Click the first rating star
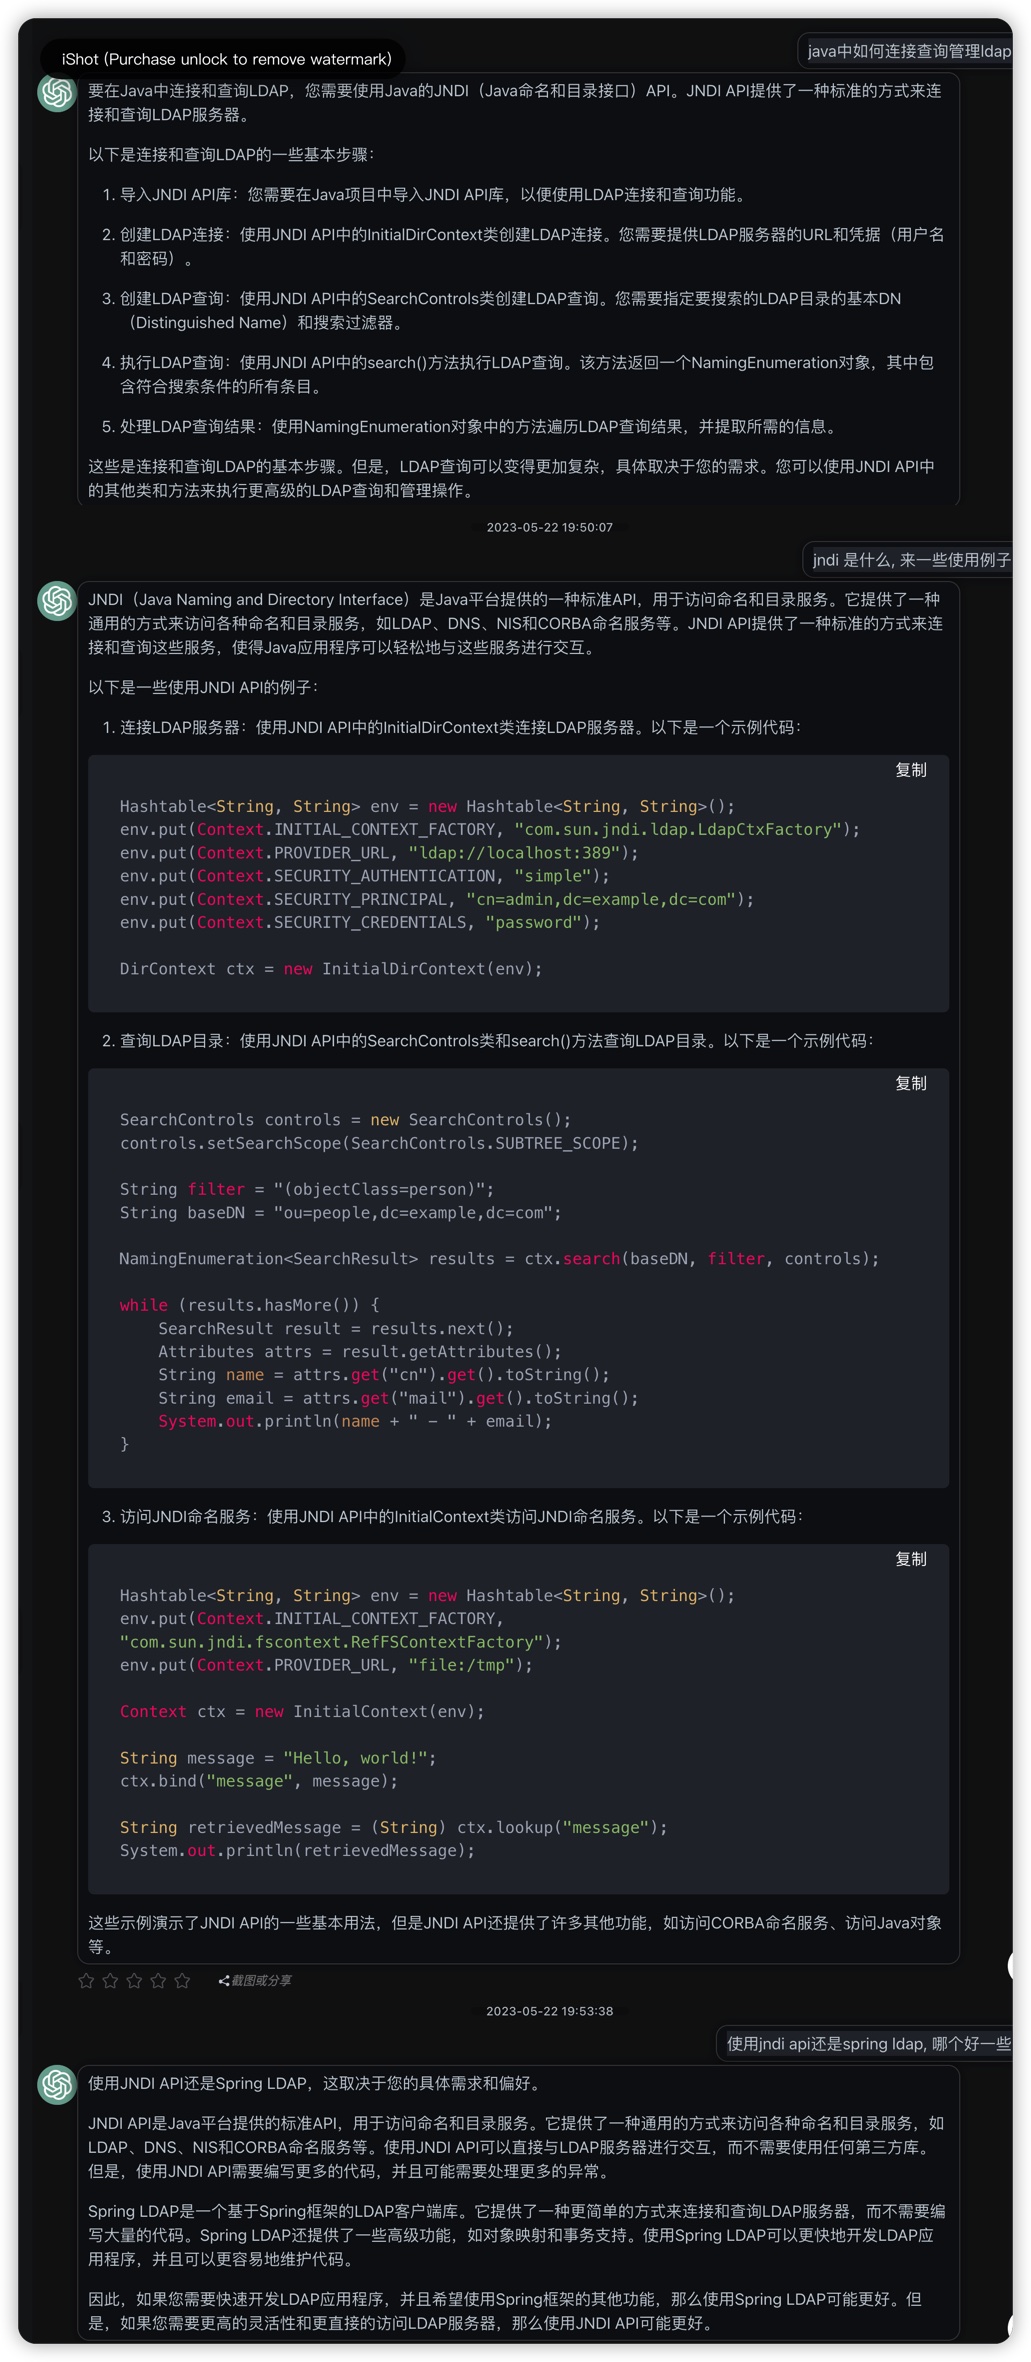Screen dimensions: 1031x2362 (86, 1980)
